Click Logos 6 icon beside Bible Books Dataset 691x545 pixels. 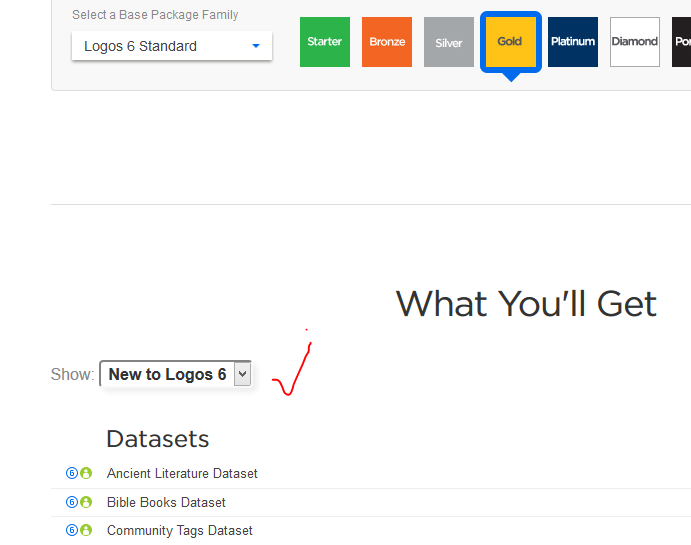72,502
